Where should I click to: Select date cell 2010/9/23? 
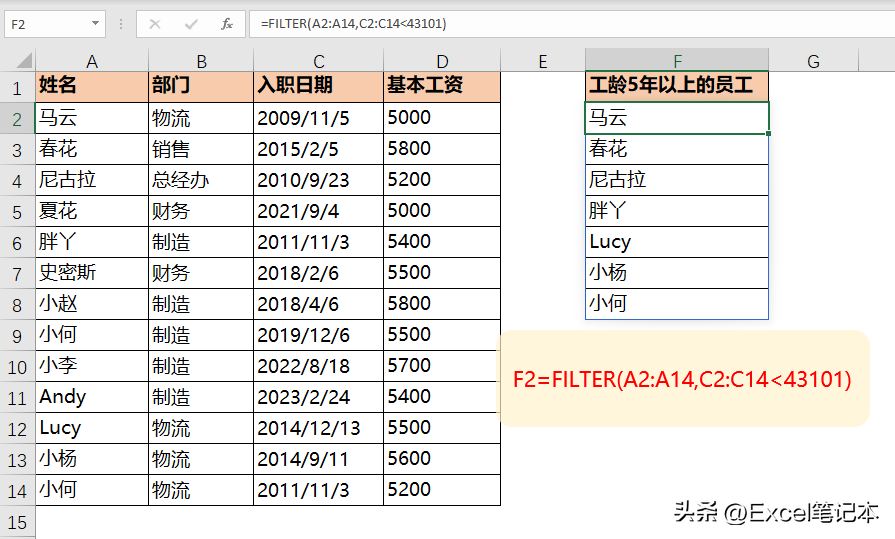(x=319, y=180)
